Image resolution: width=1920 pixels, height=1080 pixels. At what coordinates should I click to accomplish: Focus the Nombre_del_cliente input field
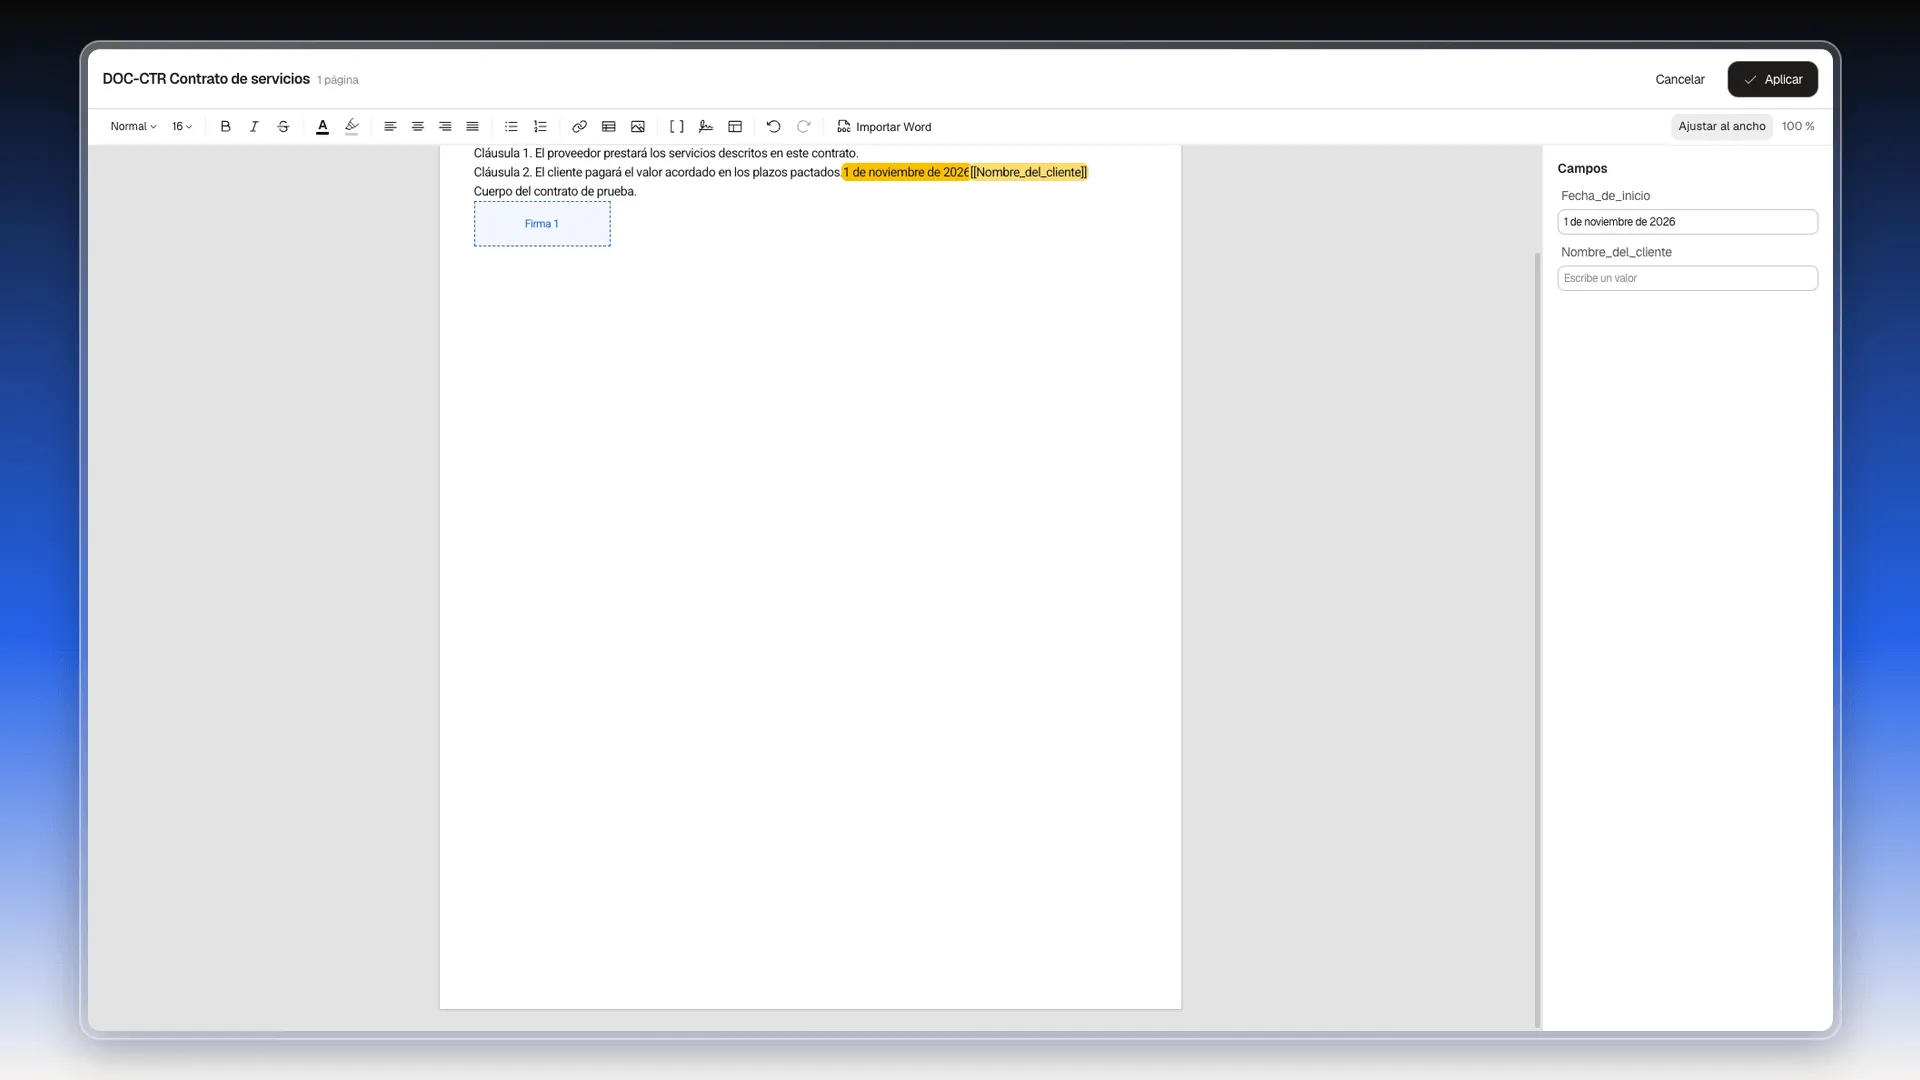point(1687,278)
